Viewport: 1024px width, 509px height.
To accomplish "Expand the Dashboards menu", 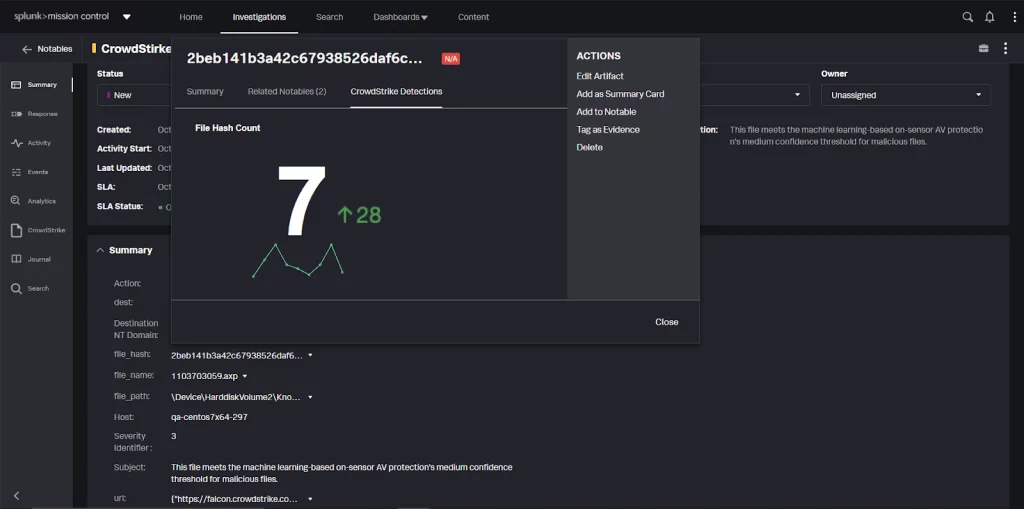I will click(400, 17).
